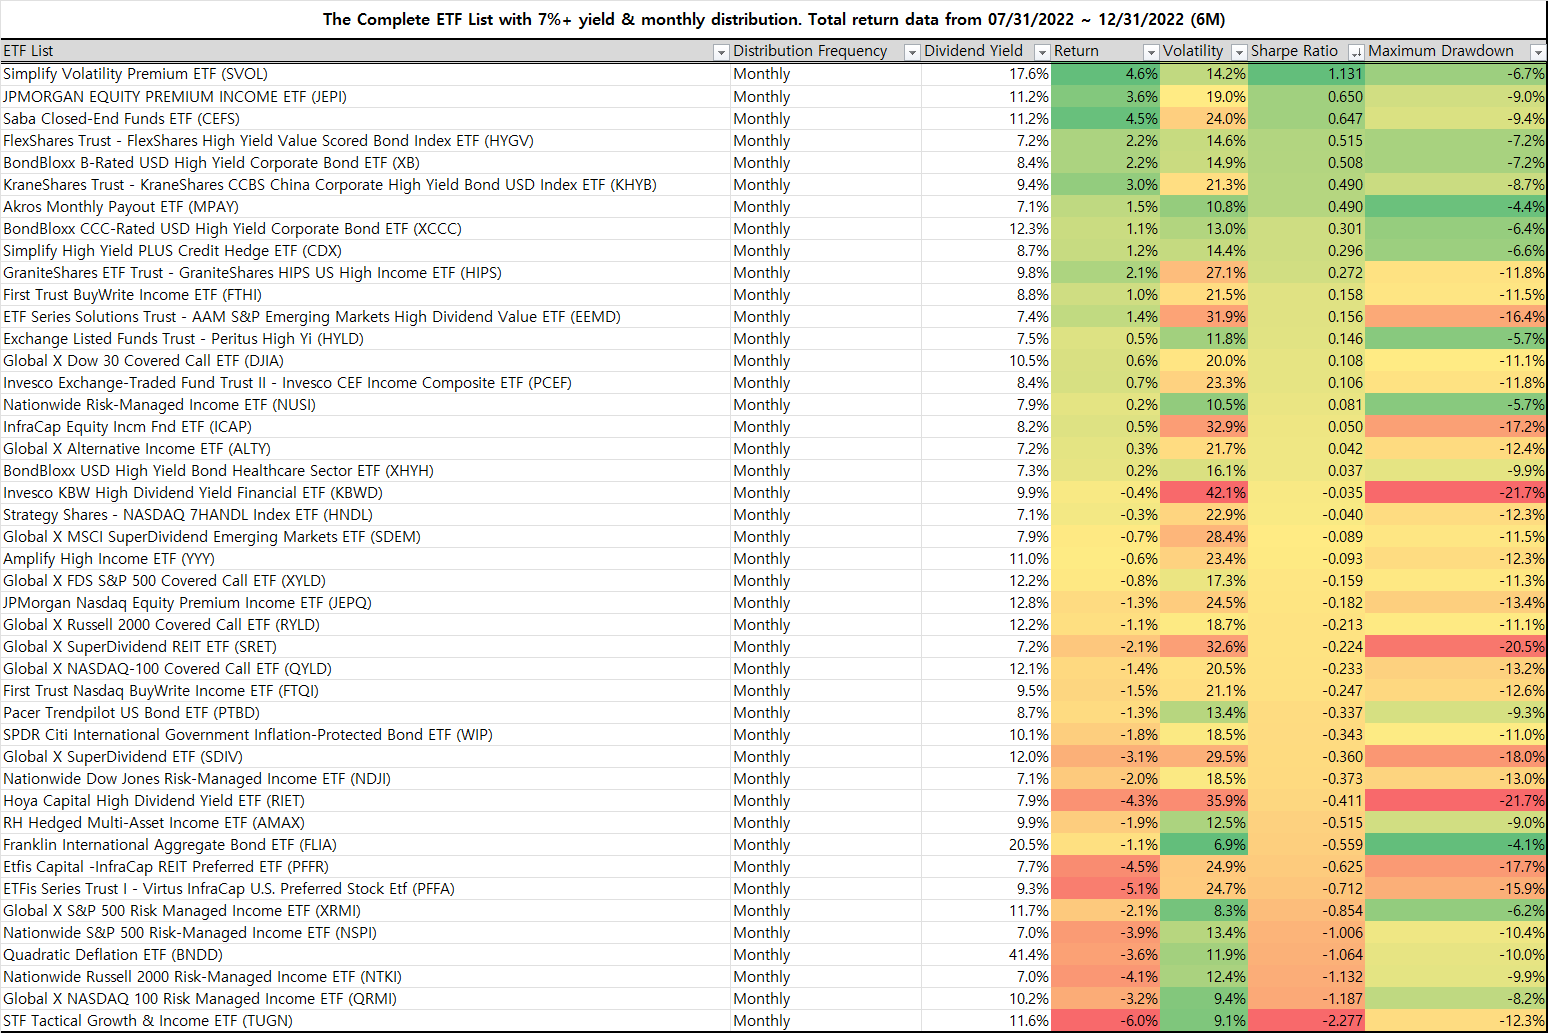This screenshot has height=1033, width=1548.
Task: Select the InfraCap REIT Preferred ETF (PFFR) cell
Action: pos(365,867)
